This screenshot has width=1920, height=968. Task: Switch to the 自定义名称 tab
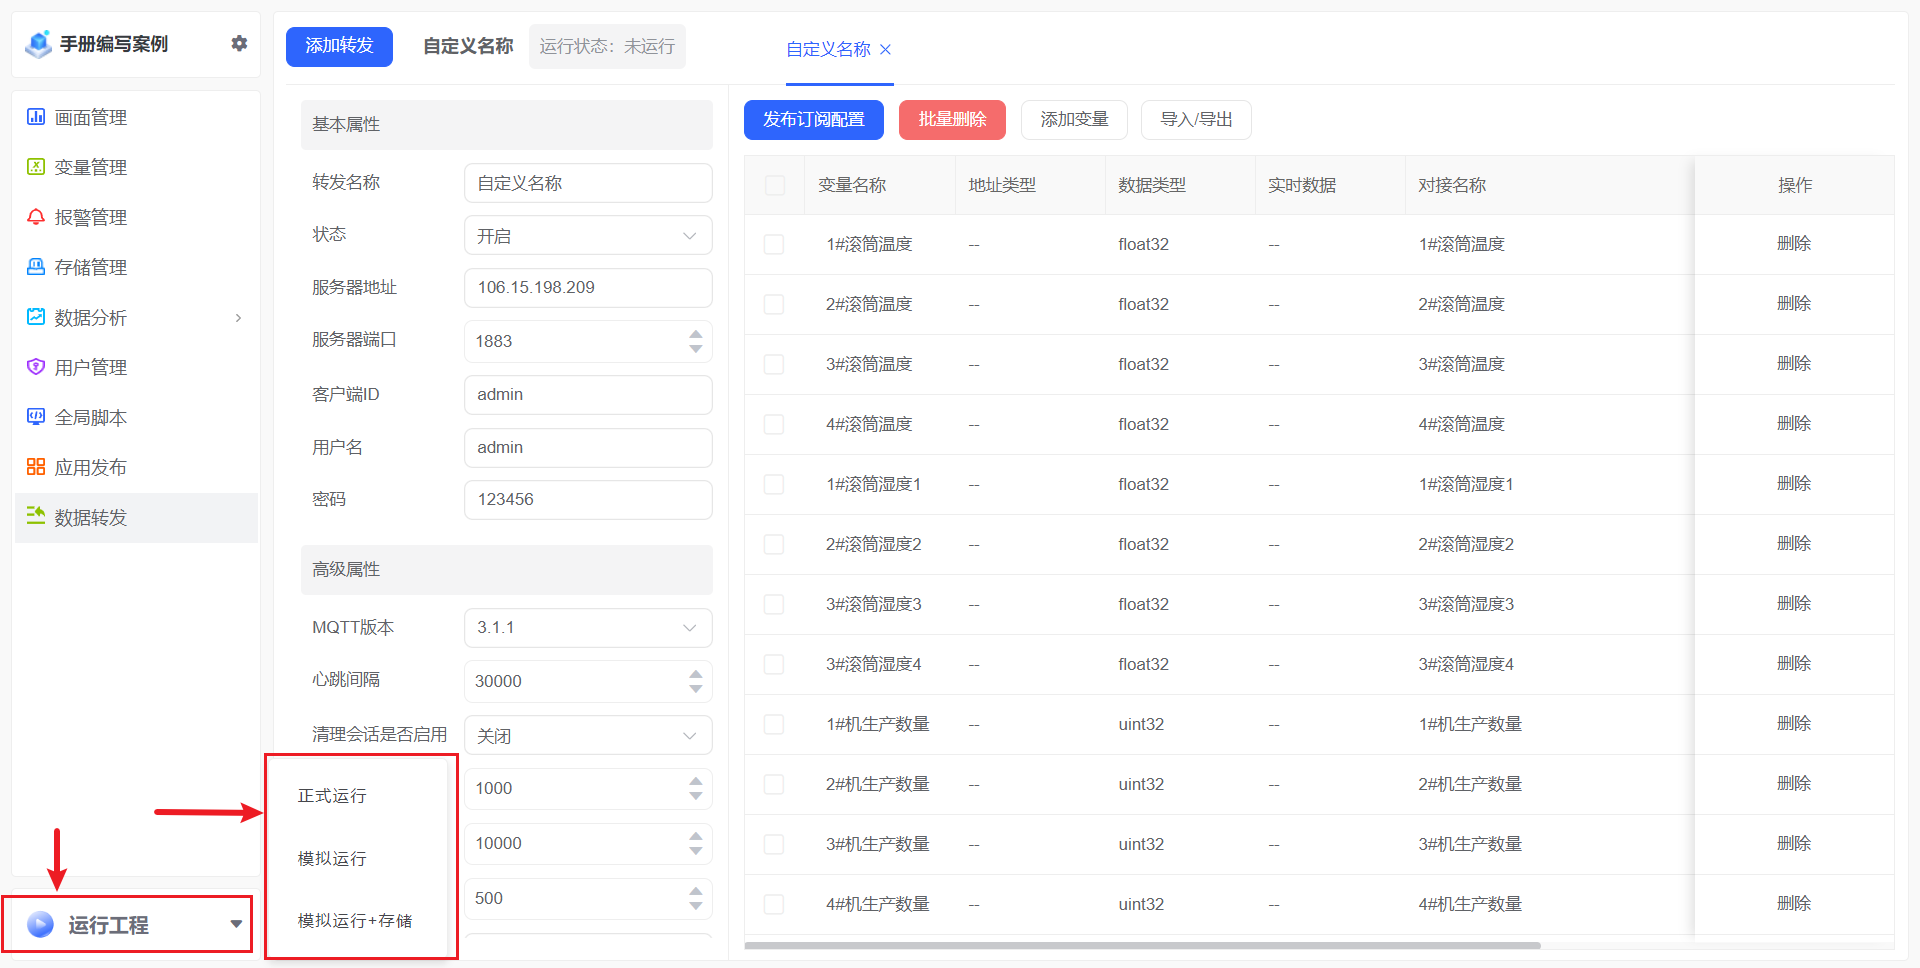point(827,49)
